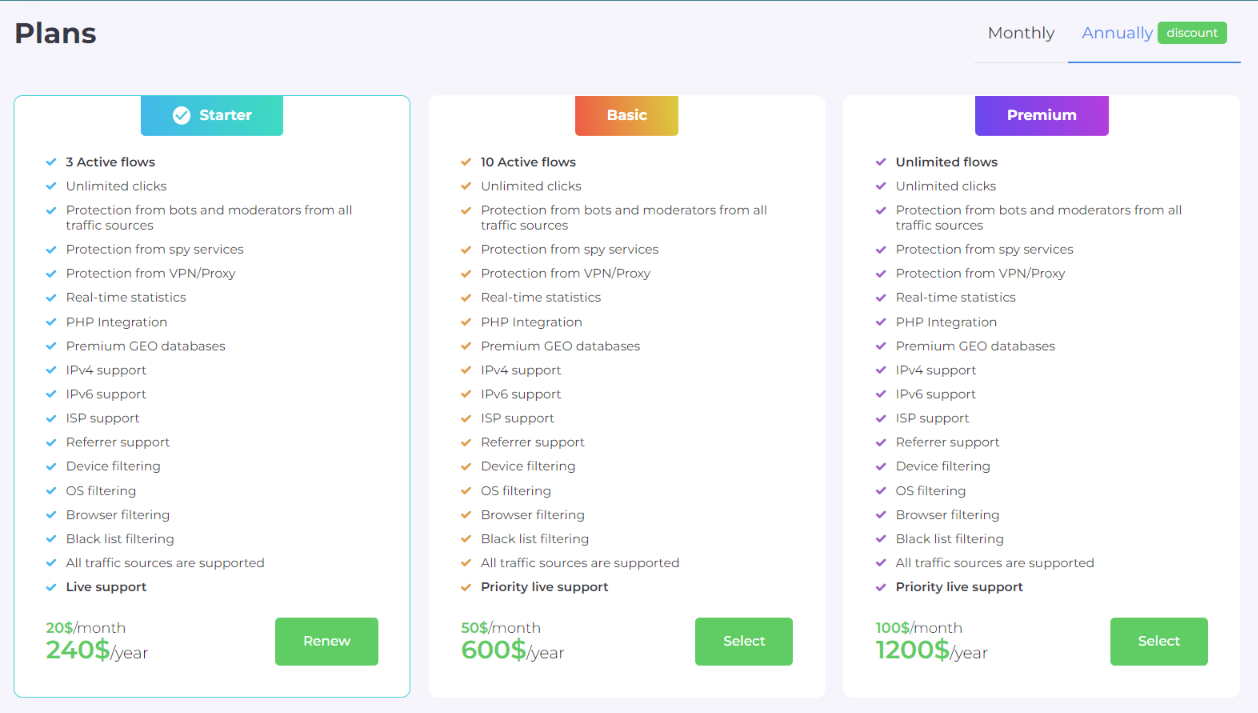Click the Starter plan header label
This screenshot has height=713, width=1258.
(225, 115)
